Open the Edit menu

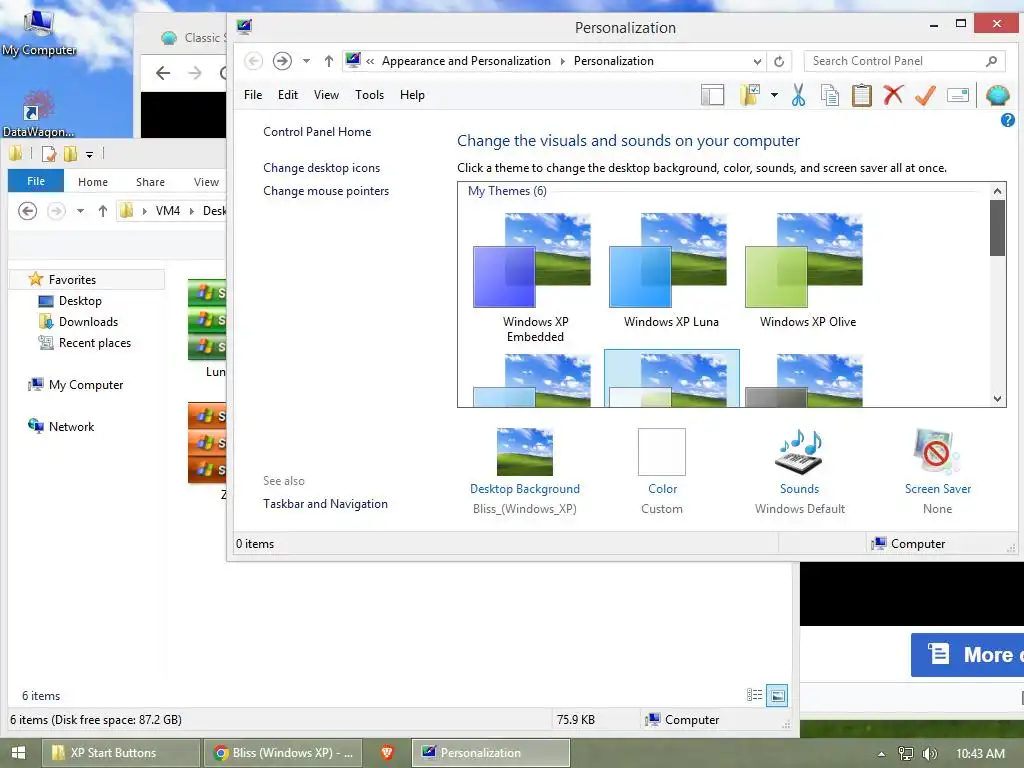point(287,95)
